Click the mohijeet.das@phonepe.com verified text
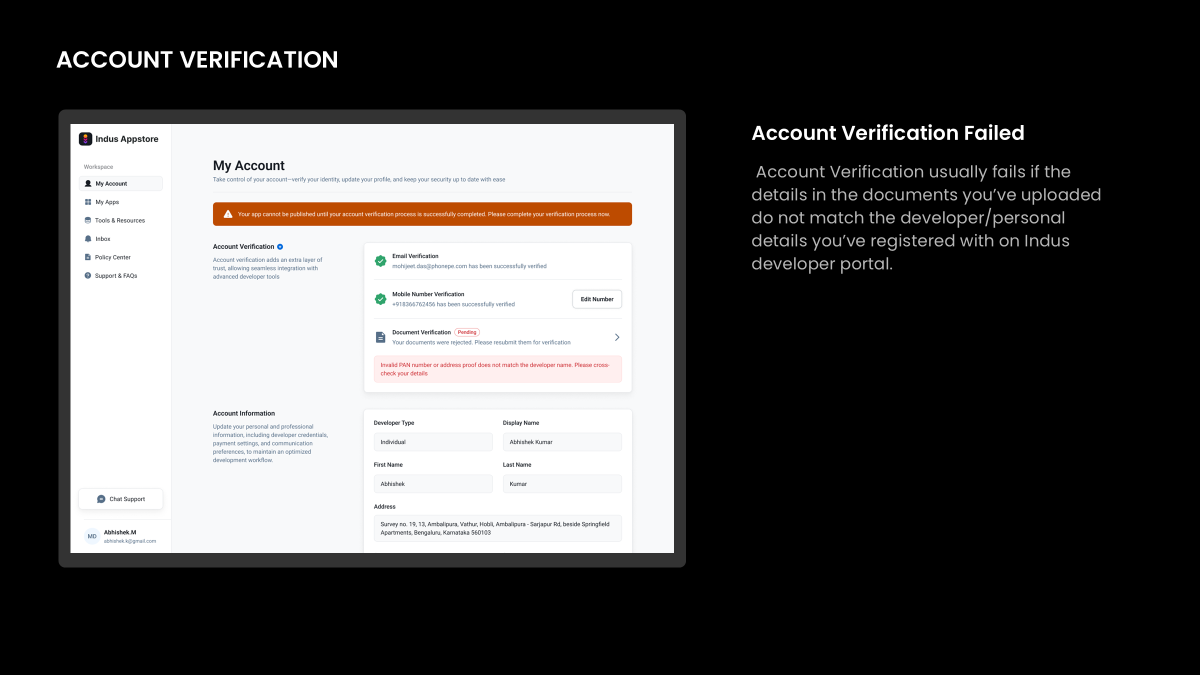This screenshot has width=1200, height=675. [469, 267]
